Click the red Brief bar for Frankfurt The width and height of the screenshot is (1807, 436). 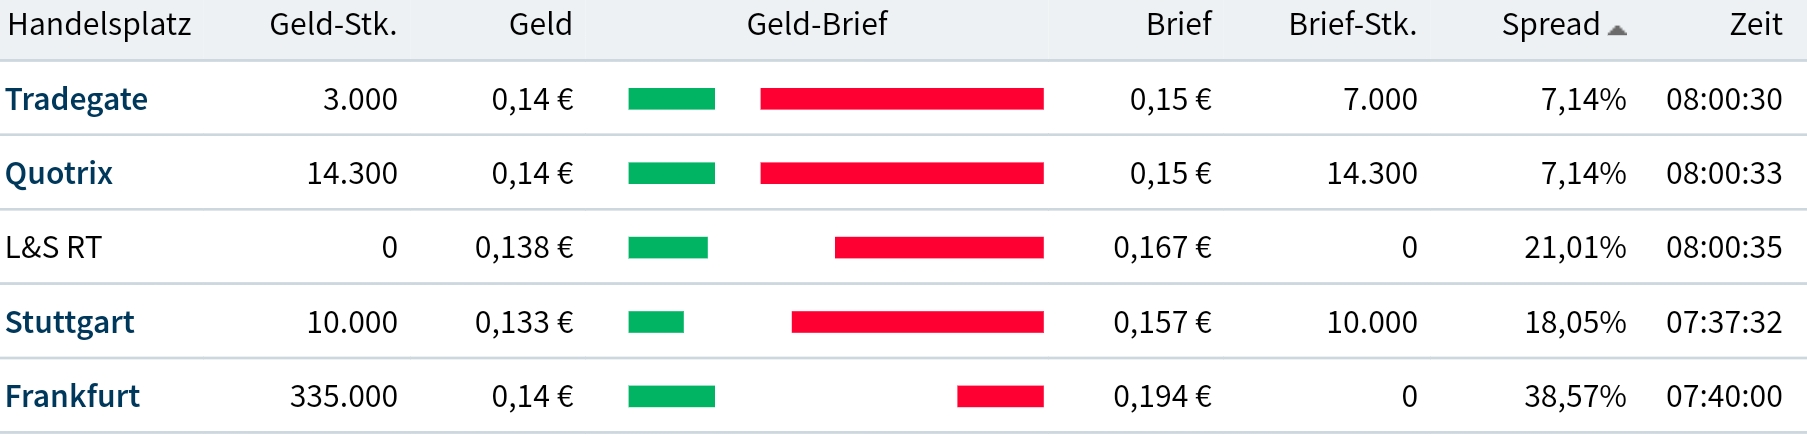coord(1000,397)
